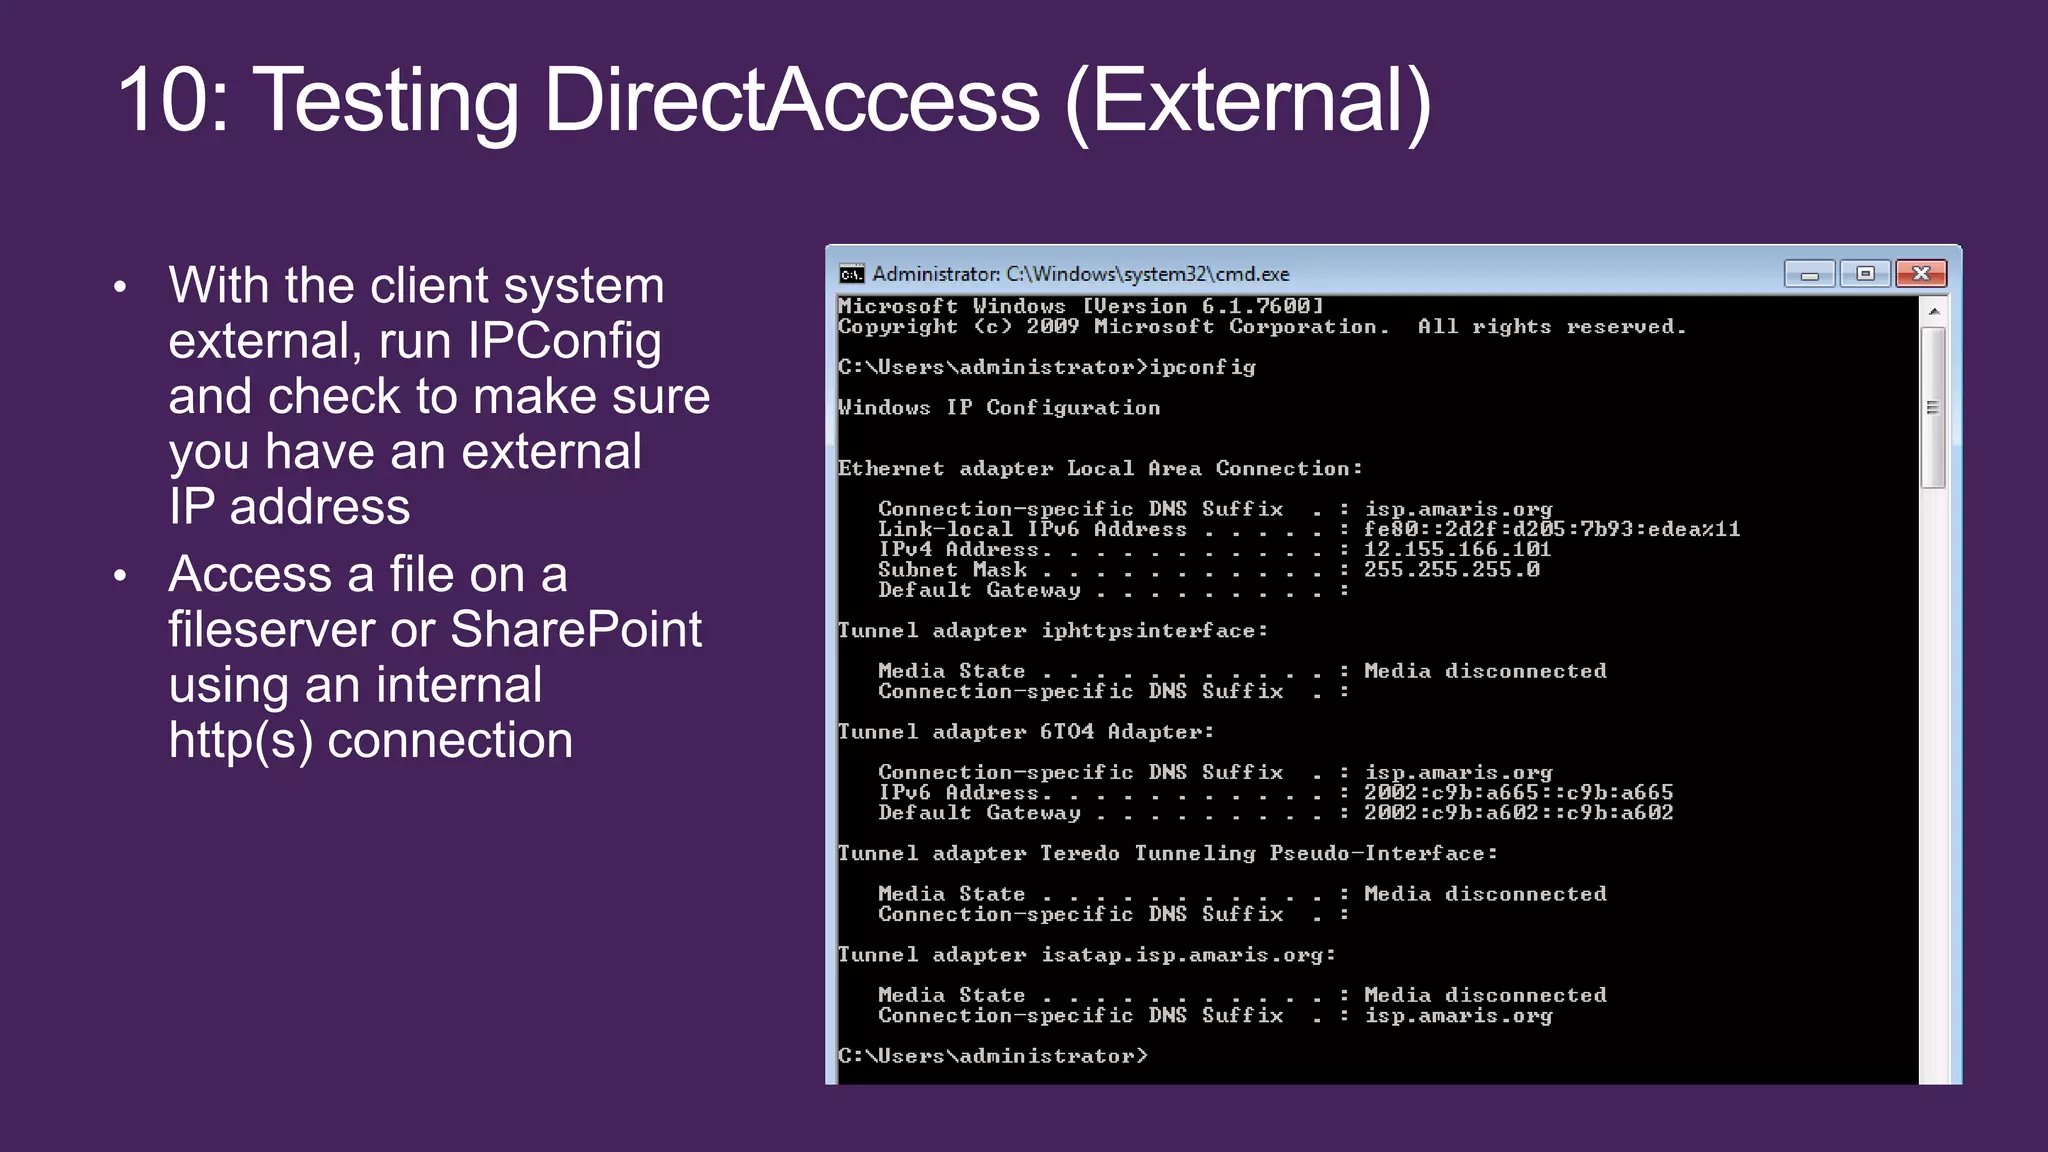Image resolution: width=2048 pixels, height=1152 pixels.
Task: Click the 'ipconfig' command line in console
Action: point(1046,367)
